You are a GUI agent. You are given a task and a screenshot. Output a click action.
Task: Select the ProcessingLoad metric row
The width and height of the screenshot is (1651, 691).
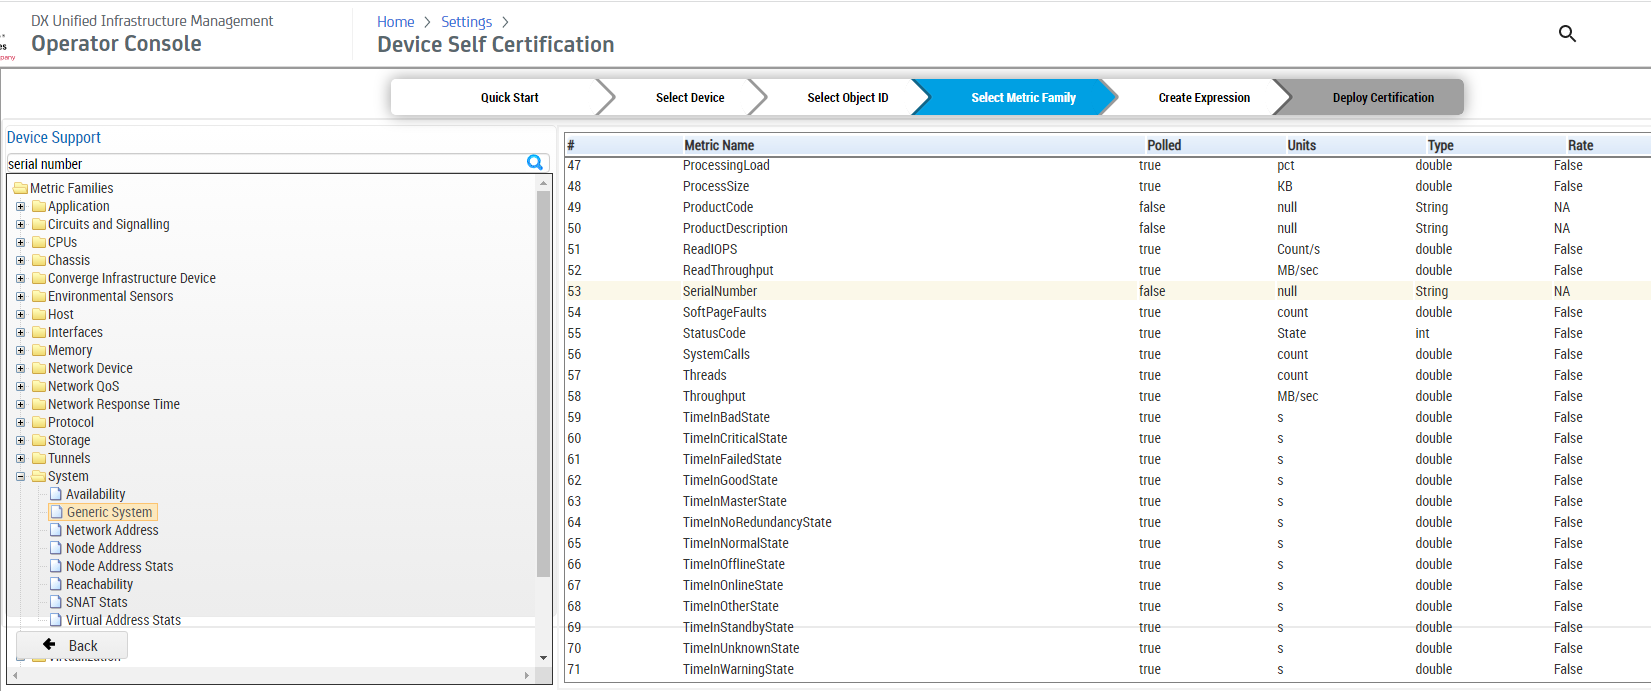tap(1108, 165)
